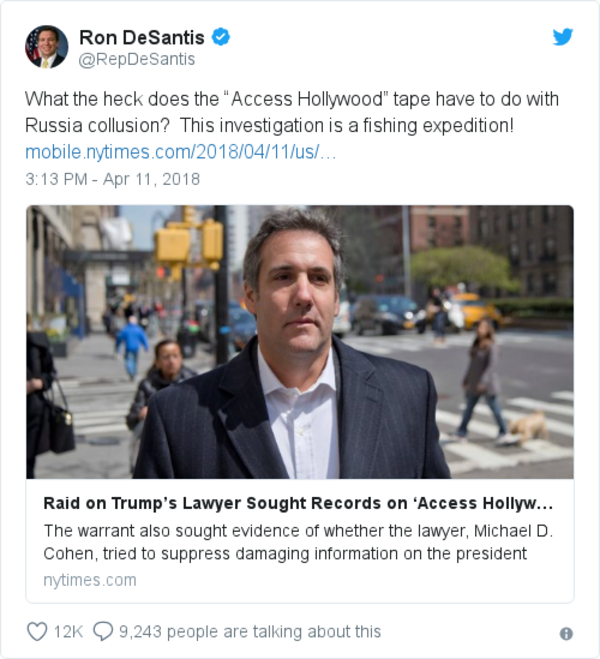This screenshot has height=659, width=600.
Task: Click the white card footer beside nytimes.com
Action: pos(355,580)
